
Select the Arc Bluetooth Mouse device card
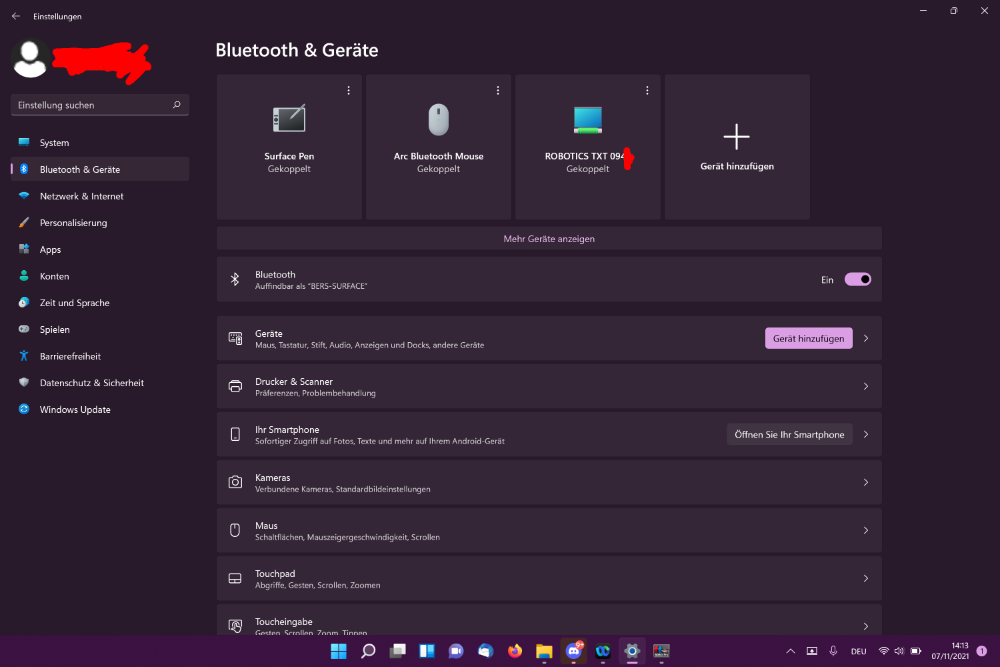point(438,147)
